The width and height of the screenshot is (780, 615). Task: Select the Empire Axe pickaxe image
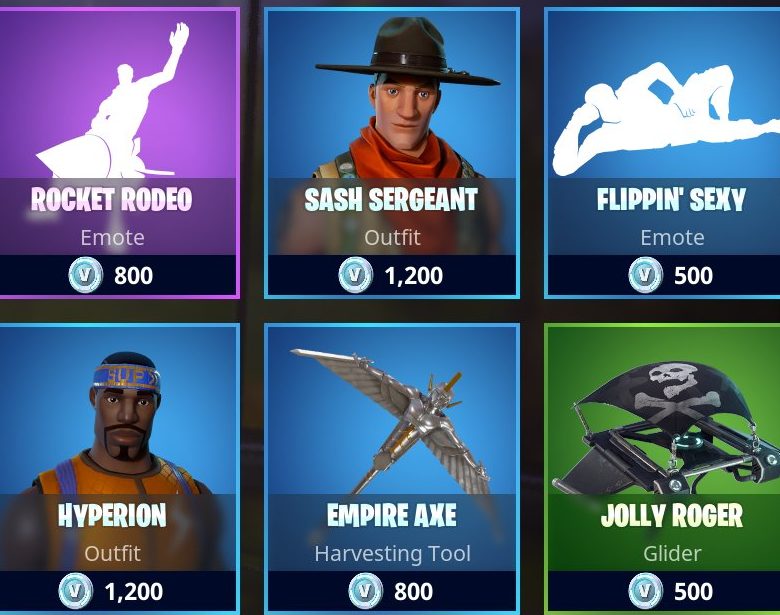click(390, 420)
